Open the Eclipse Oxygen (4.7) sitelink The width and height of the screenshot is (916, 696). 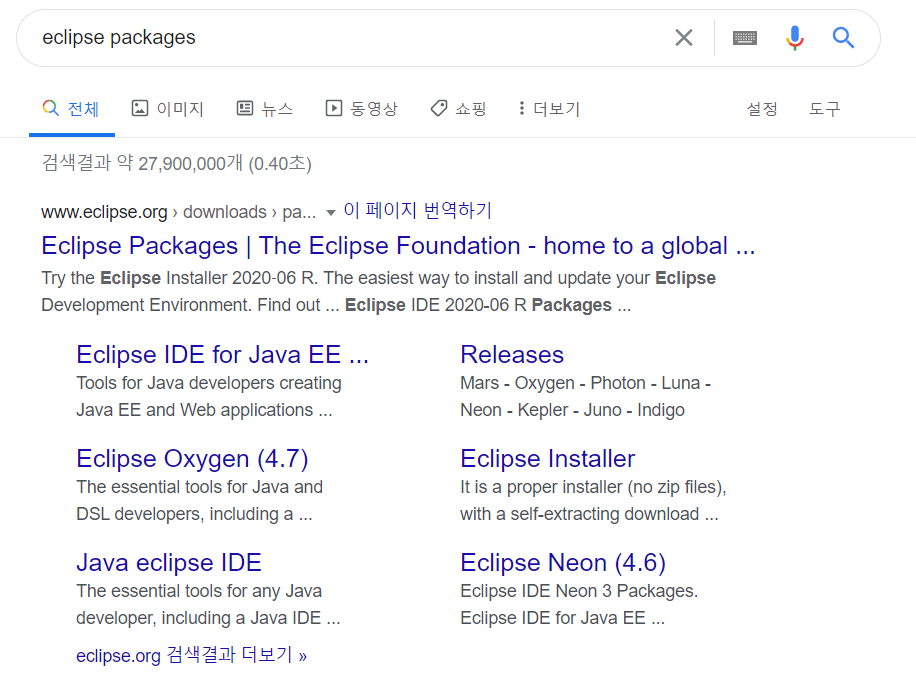click(192, 459)
